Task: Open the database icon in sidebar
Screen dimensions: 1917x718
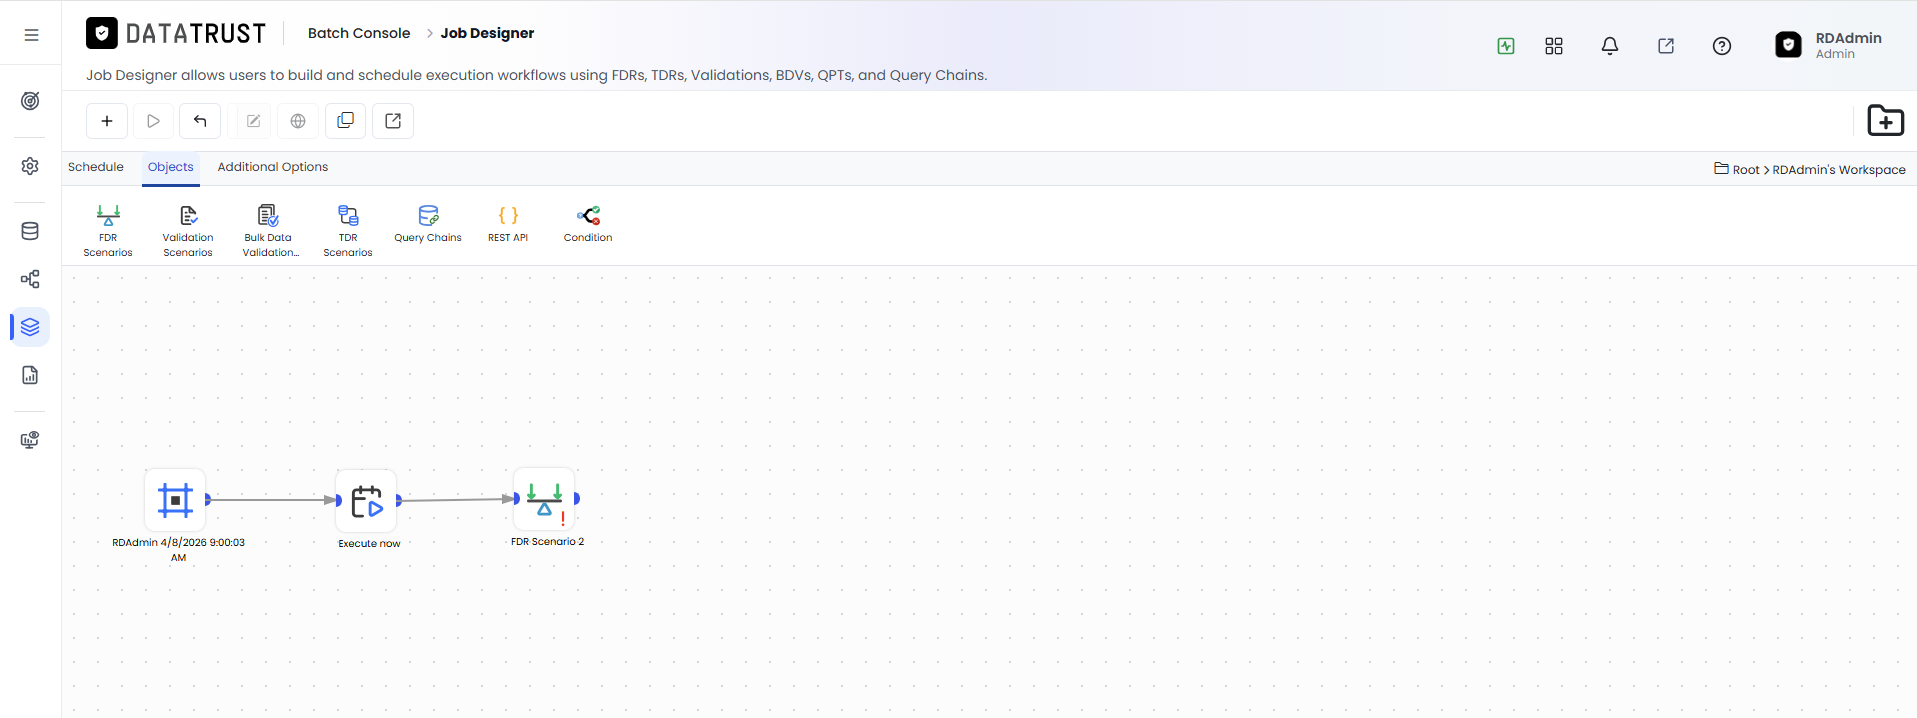Action: pyautogui.click(x=30, y=231)
